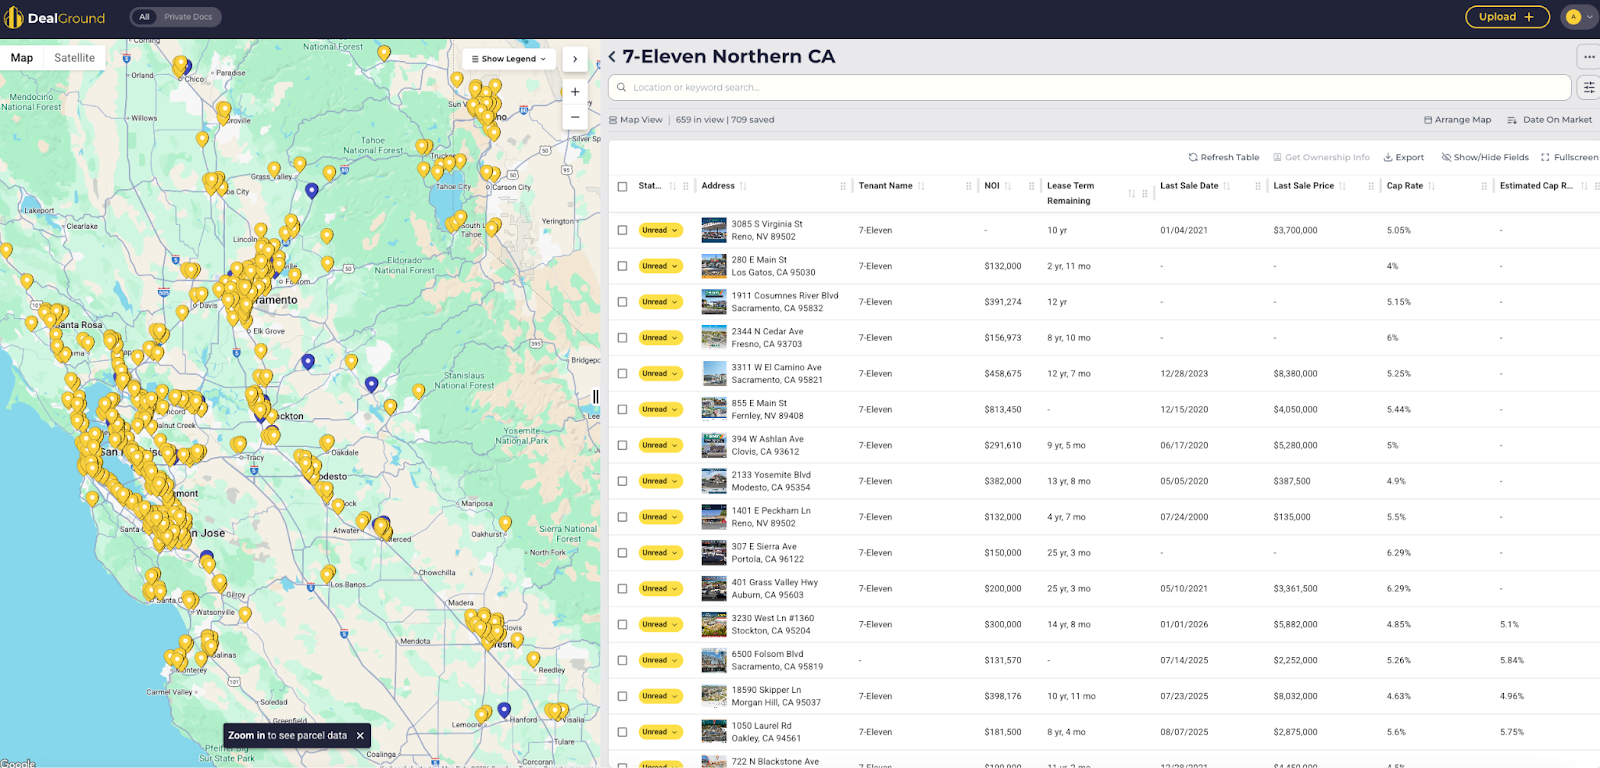Open thumbnail for 3085 S Virginia St
The image size is (1600, 768).
[x=714, y=230]
